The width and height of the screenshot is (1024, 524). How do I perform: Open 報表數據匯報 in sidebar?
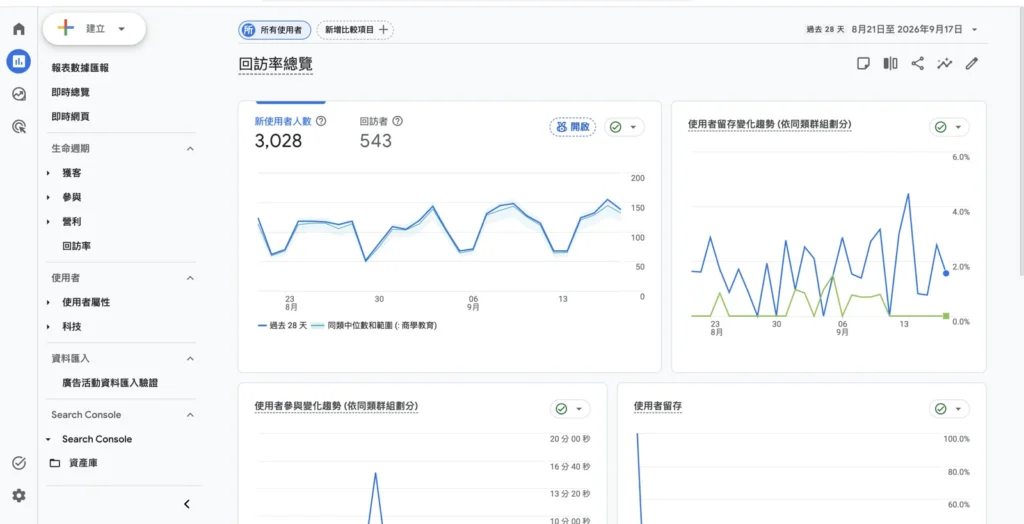point(80,68)
